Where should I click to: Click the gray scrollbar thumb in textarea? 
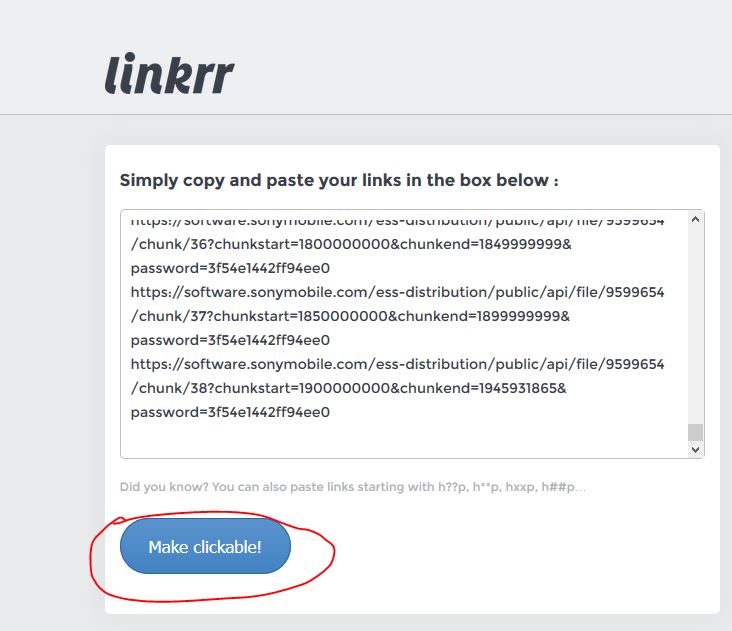point(695,432)
